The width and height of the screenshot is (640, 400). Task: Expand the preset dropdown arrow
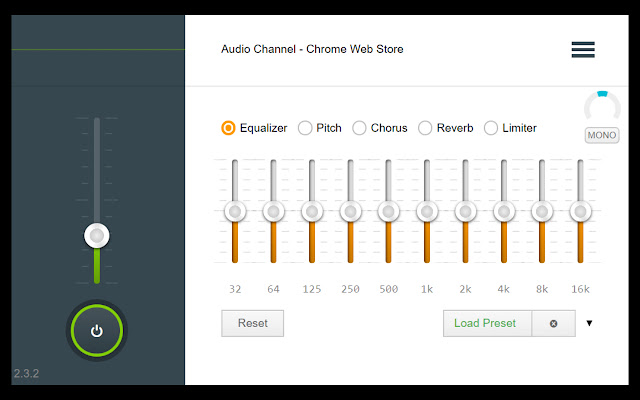tap(590, 323)
